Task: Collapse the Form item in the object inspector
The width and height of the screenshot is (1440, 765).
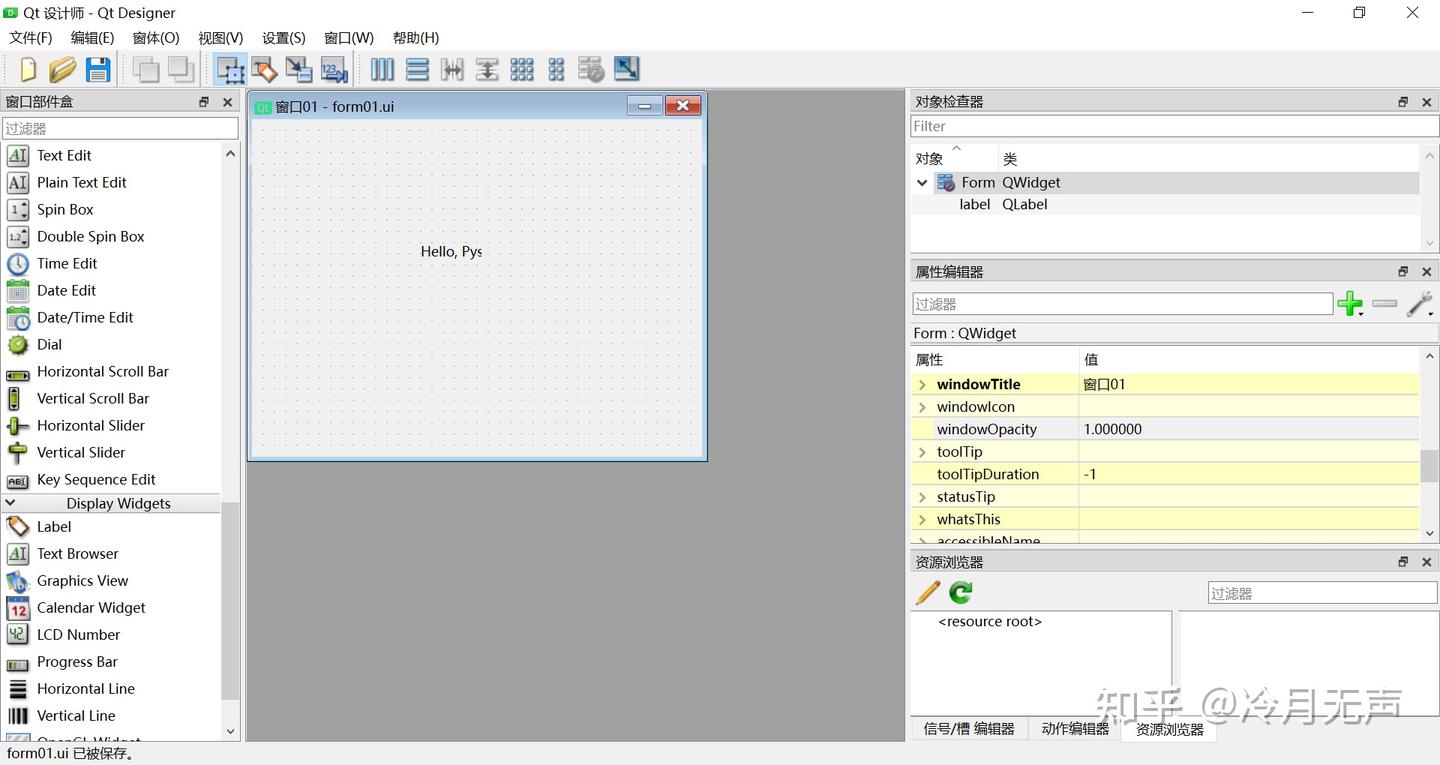Action: pos(922,182)
